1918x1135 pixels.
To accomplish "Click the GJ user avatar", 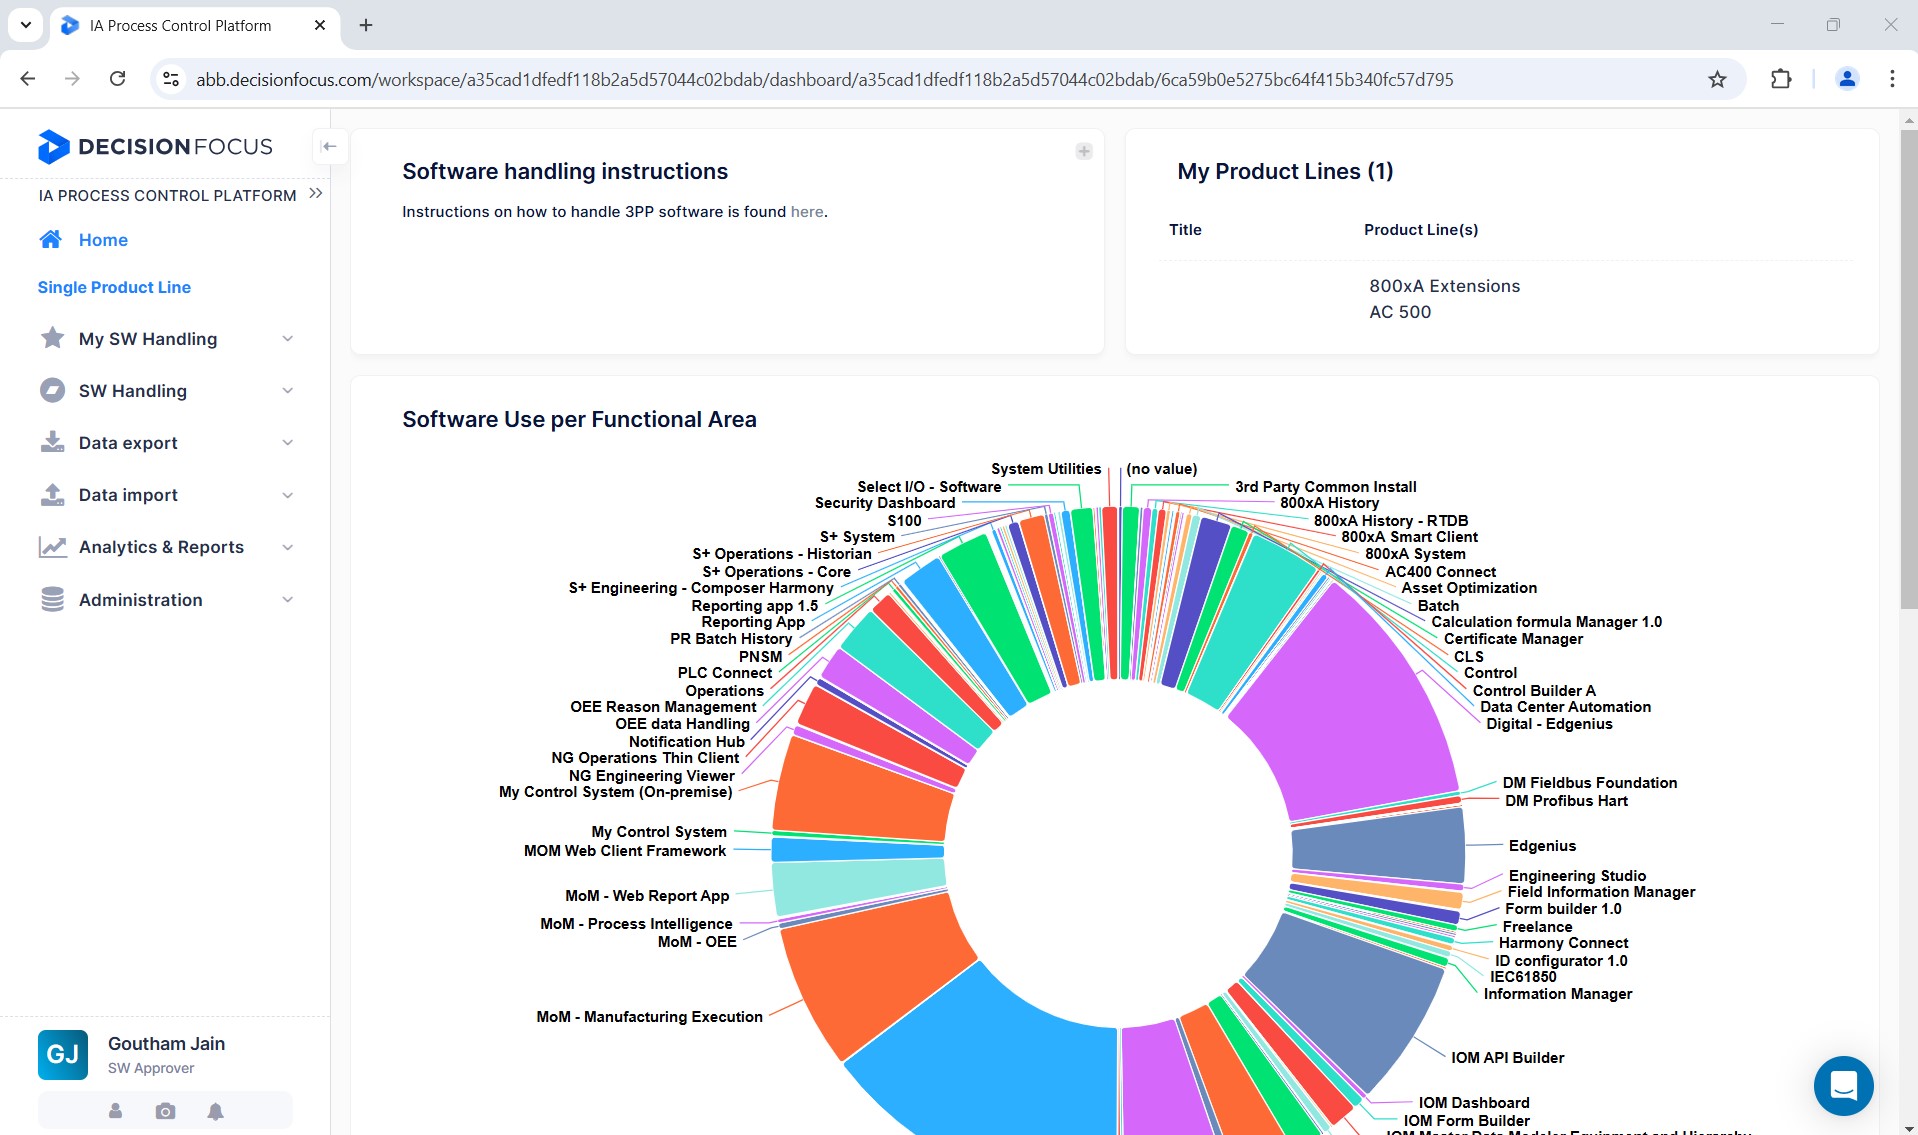I will click(x=63, y=1055).
